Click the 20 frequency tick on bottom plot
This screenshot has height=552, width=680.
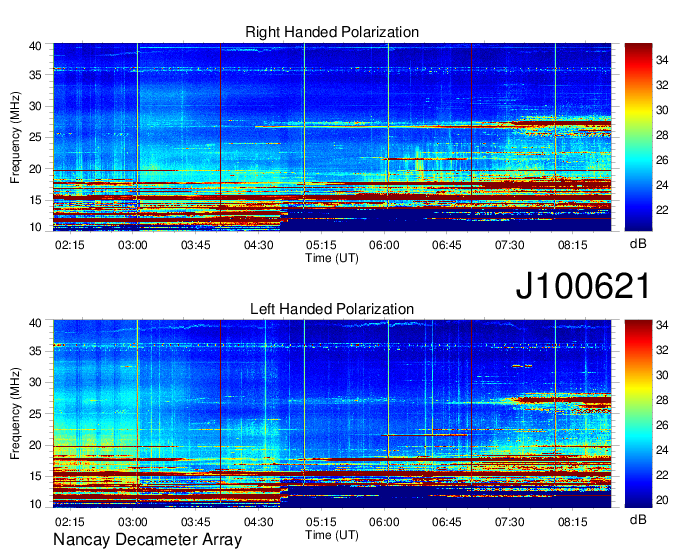coord(36,446)
